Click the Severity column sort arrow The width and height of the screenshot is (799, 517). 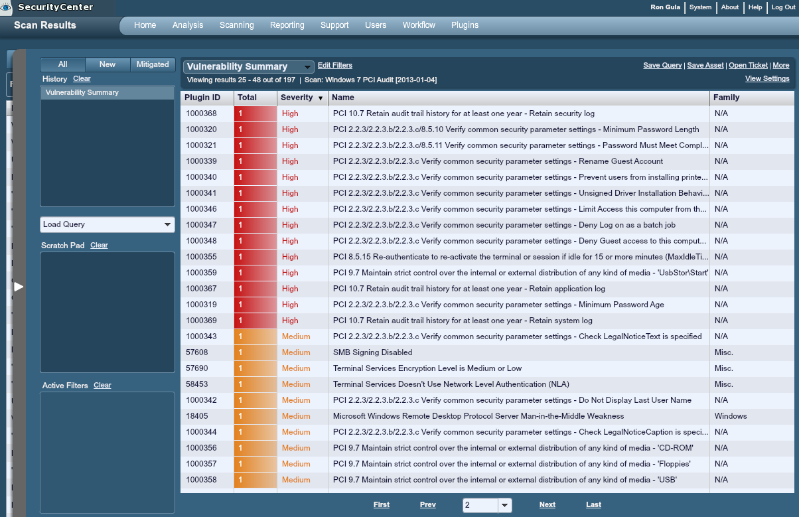coord(321,98)
